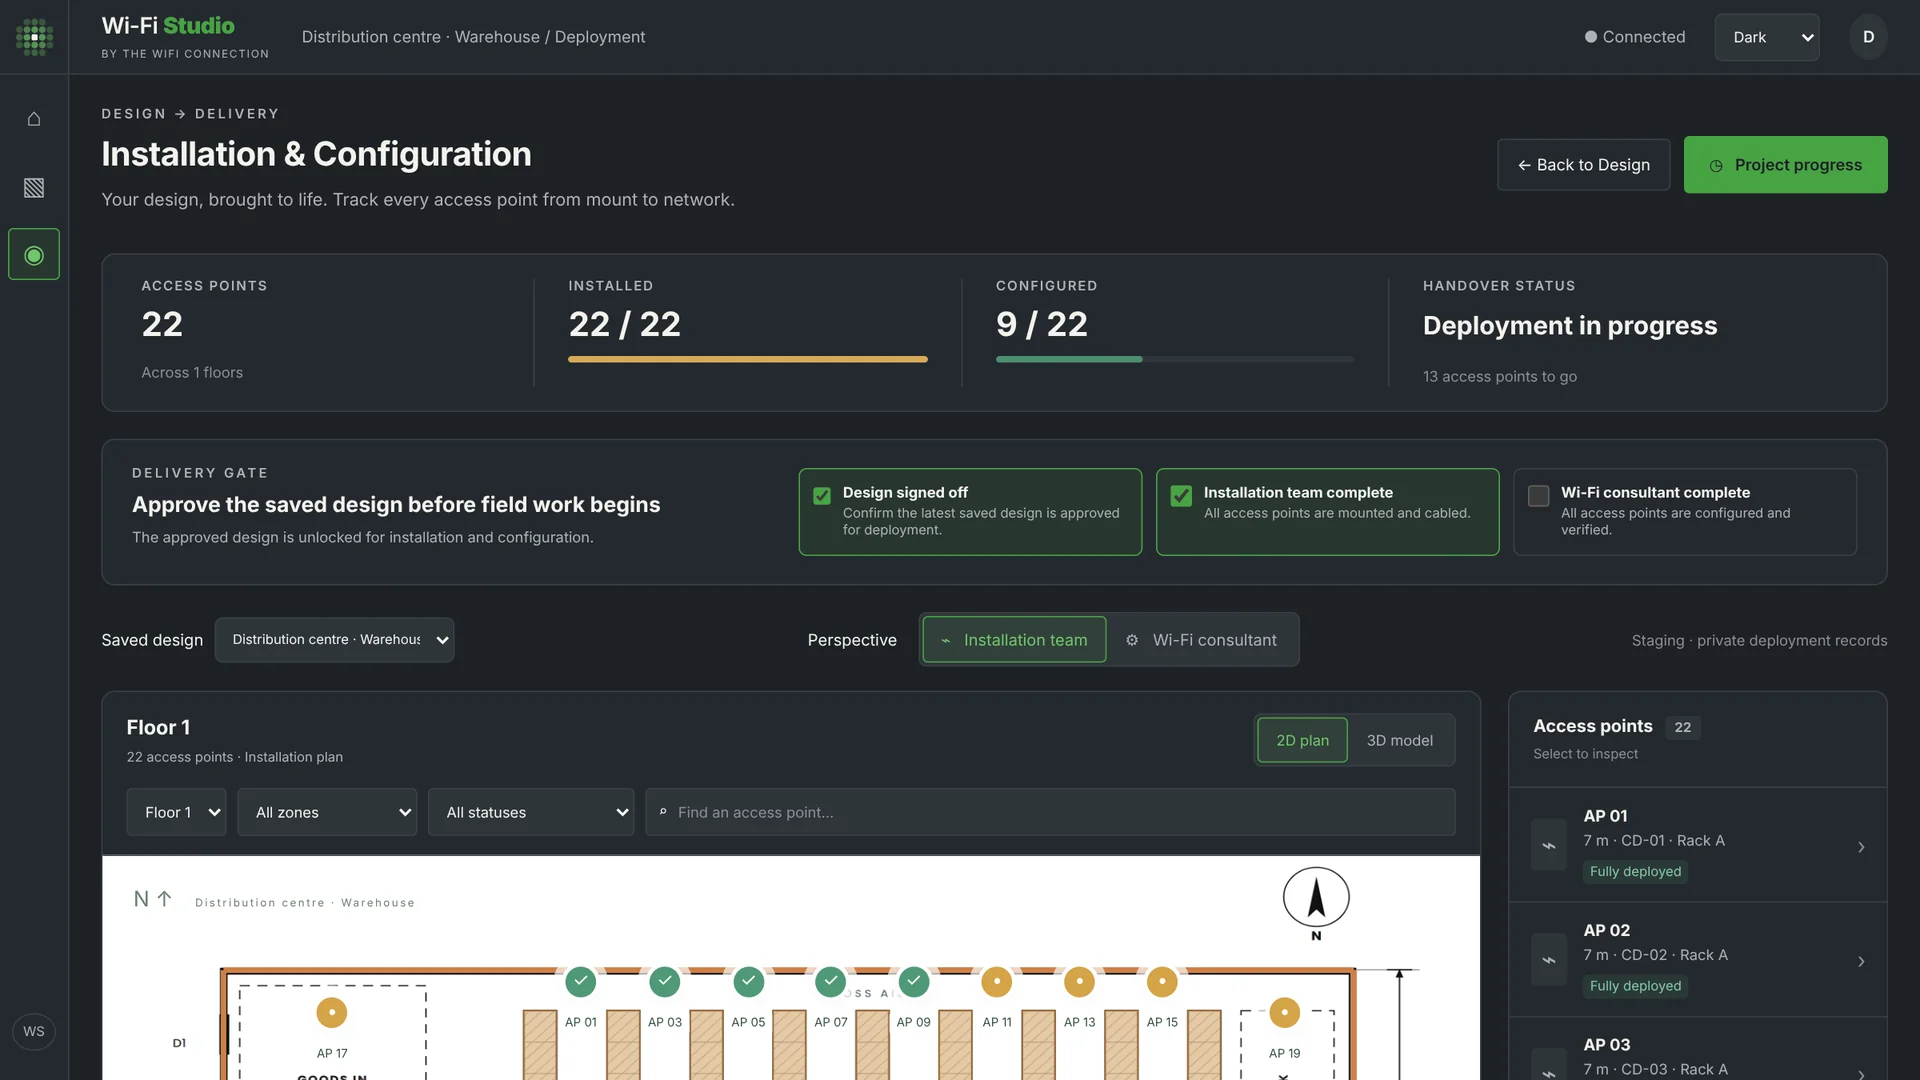This screenshot has width=1920, height=1080.
Task: Click AP 02's Fully deployed badge
Action: coord(1635,986)
